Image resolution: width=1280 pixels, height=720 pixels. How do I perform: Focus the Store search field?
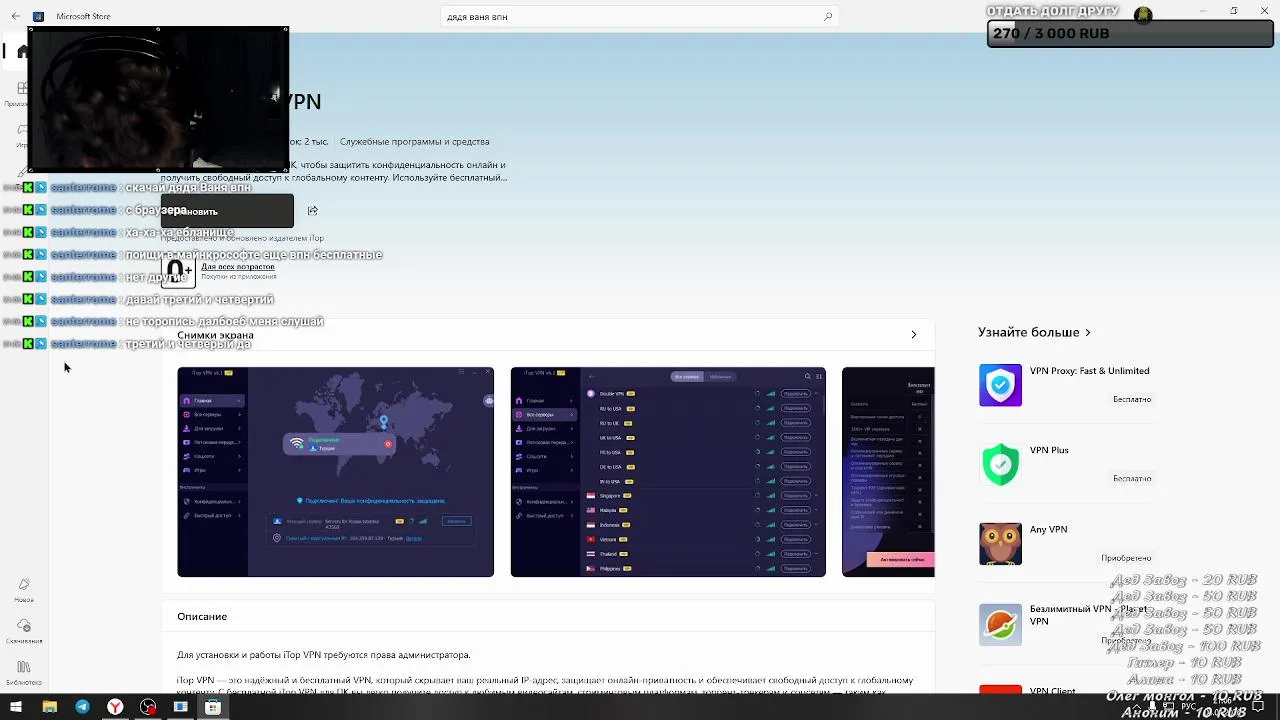pyautogui.click(x=640, y=17)
